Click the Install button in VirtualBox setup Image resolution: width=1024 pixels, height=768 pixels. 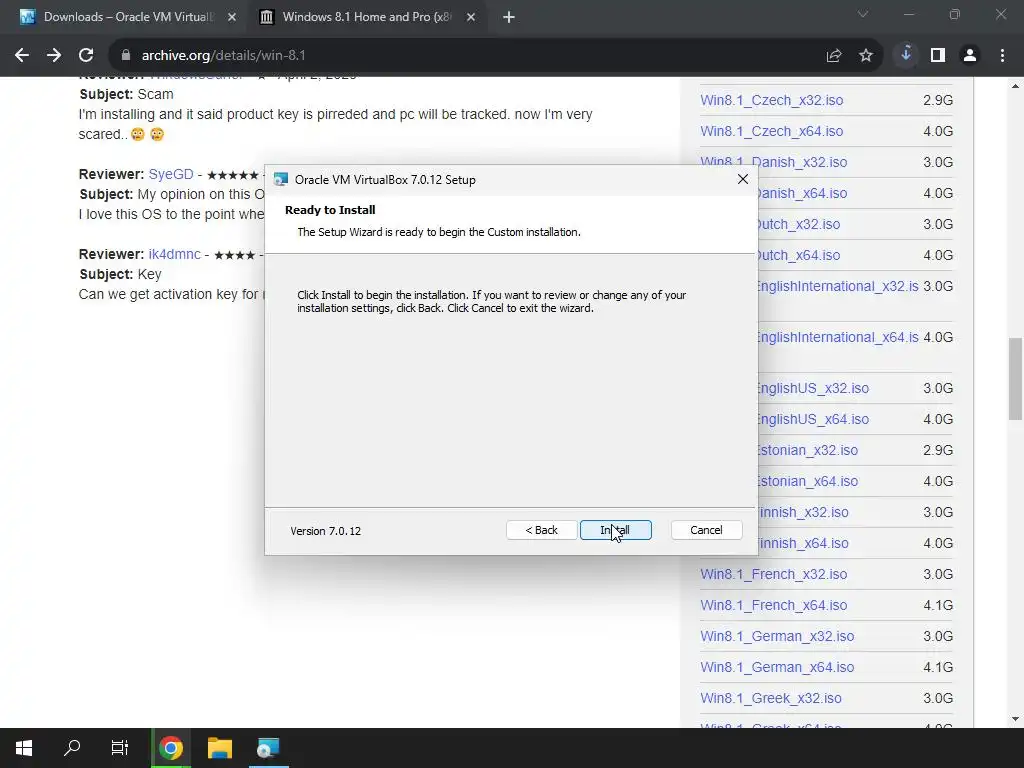pos(615,530)
